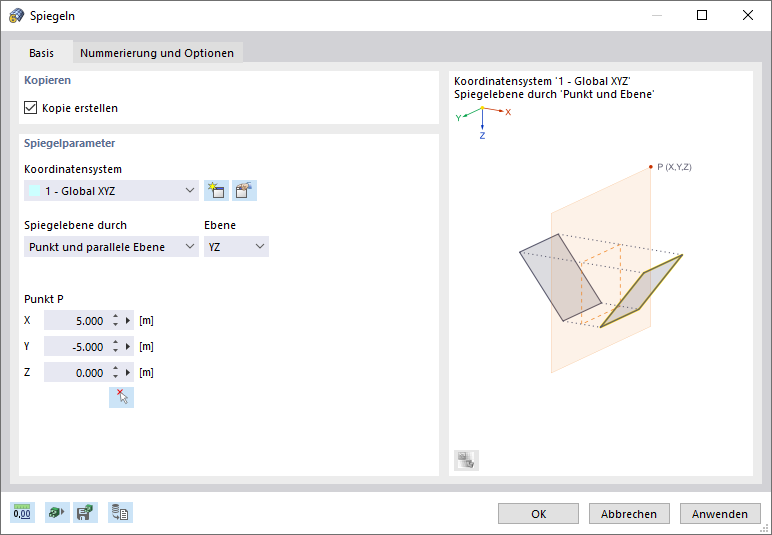The image size is (772, 535).
Task: Open the units and decimals icon
Action: 22,512
